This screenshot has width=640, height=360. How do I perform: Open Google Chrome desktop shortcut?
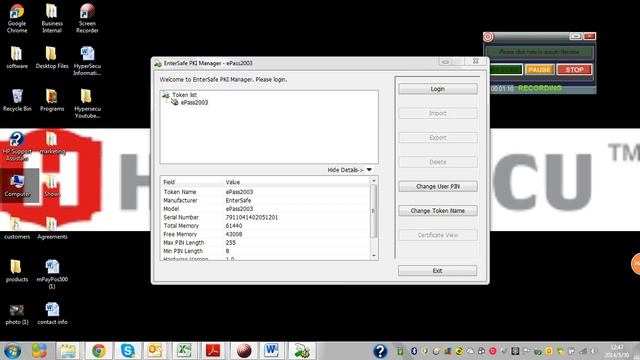pyautogui.click(x=17, y=18)
